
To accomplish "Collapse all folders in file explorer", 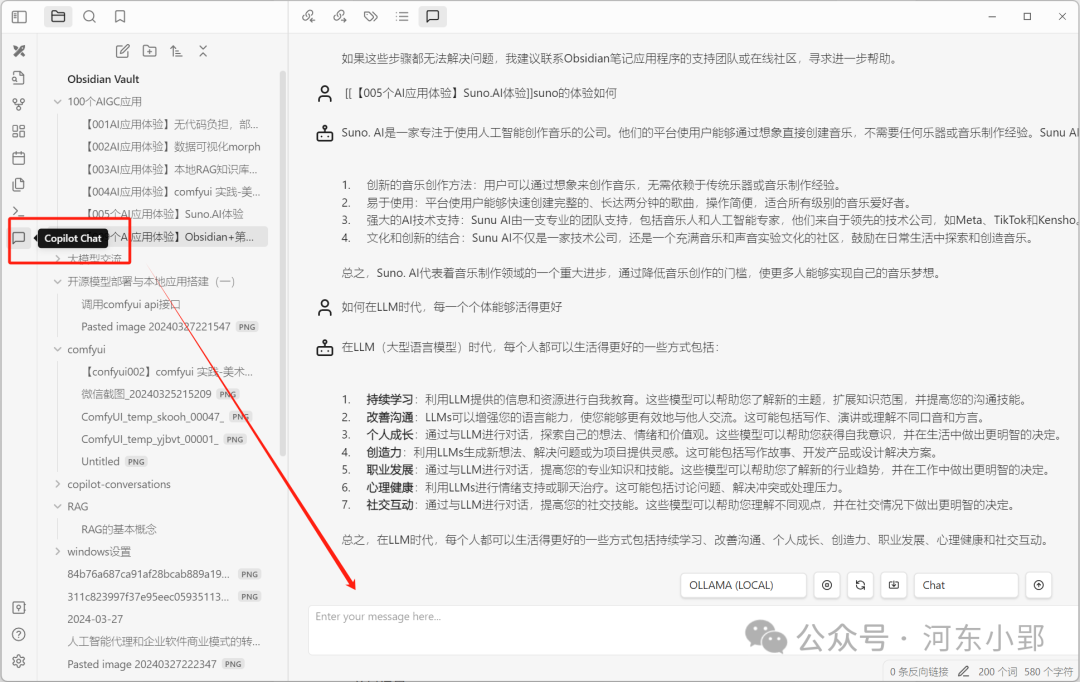I will 203,51.
